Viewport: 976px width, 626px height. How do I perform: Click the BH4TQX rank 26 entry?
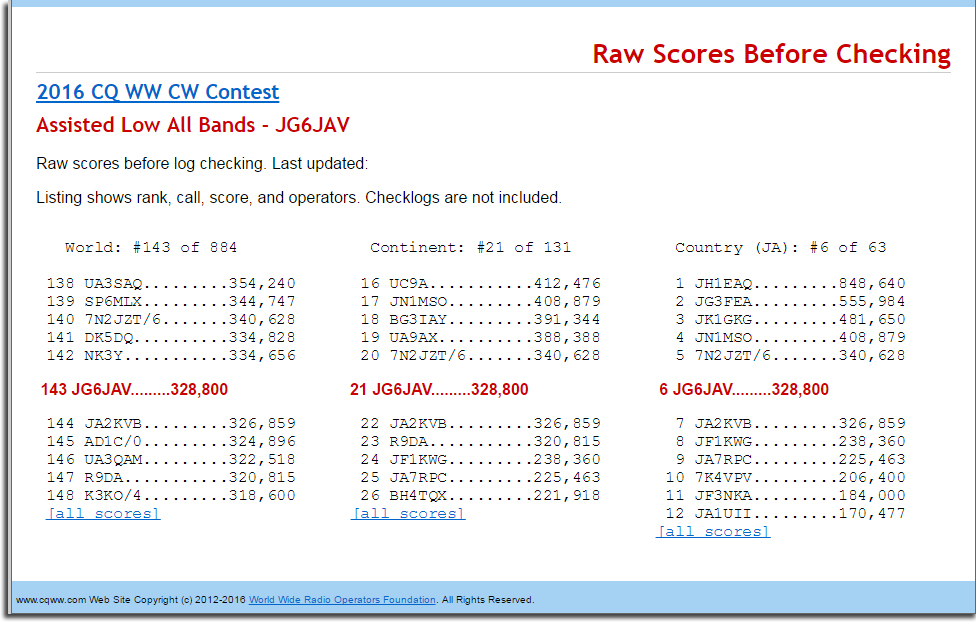click(481, 496)
